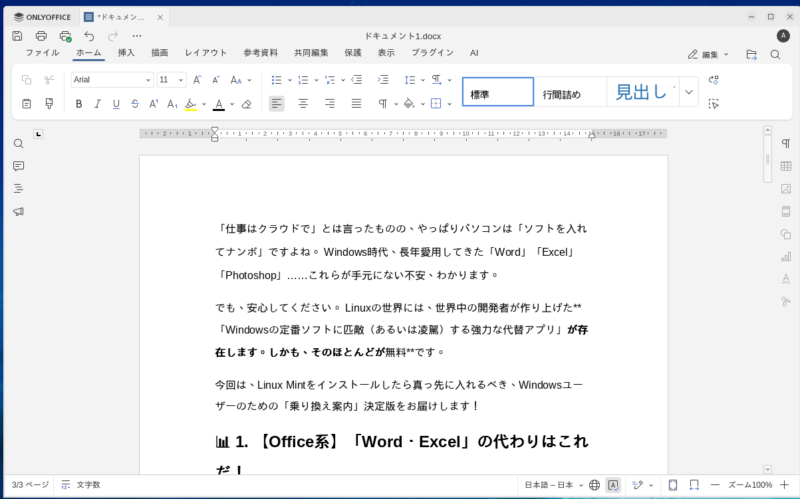The width and height of the screenshot is (800, 499).
Task: Click the yellow highlight color icon
Action: click(191, 103)
